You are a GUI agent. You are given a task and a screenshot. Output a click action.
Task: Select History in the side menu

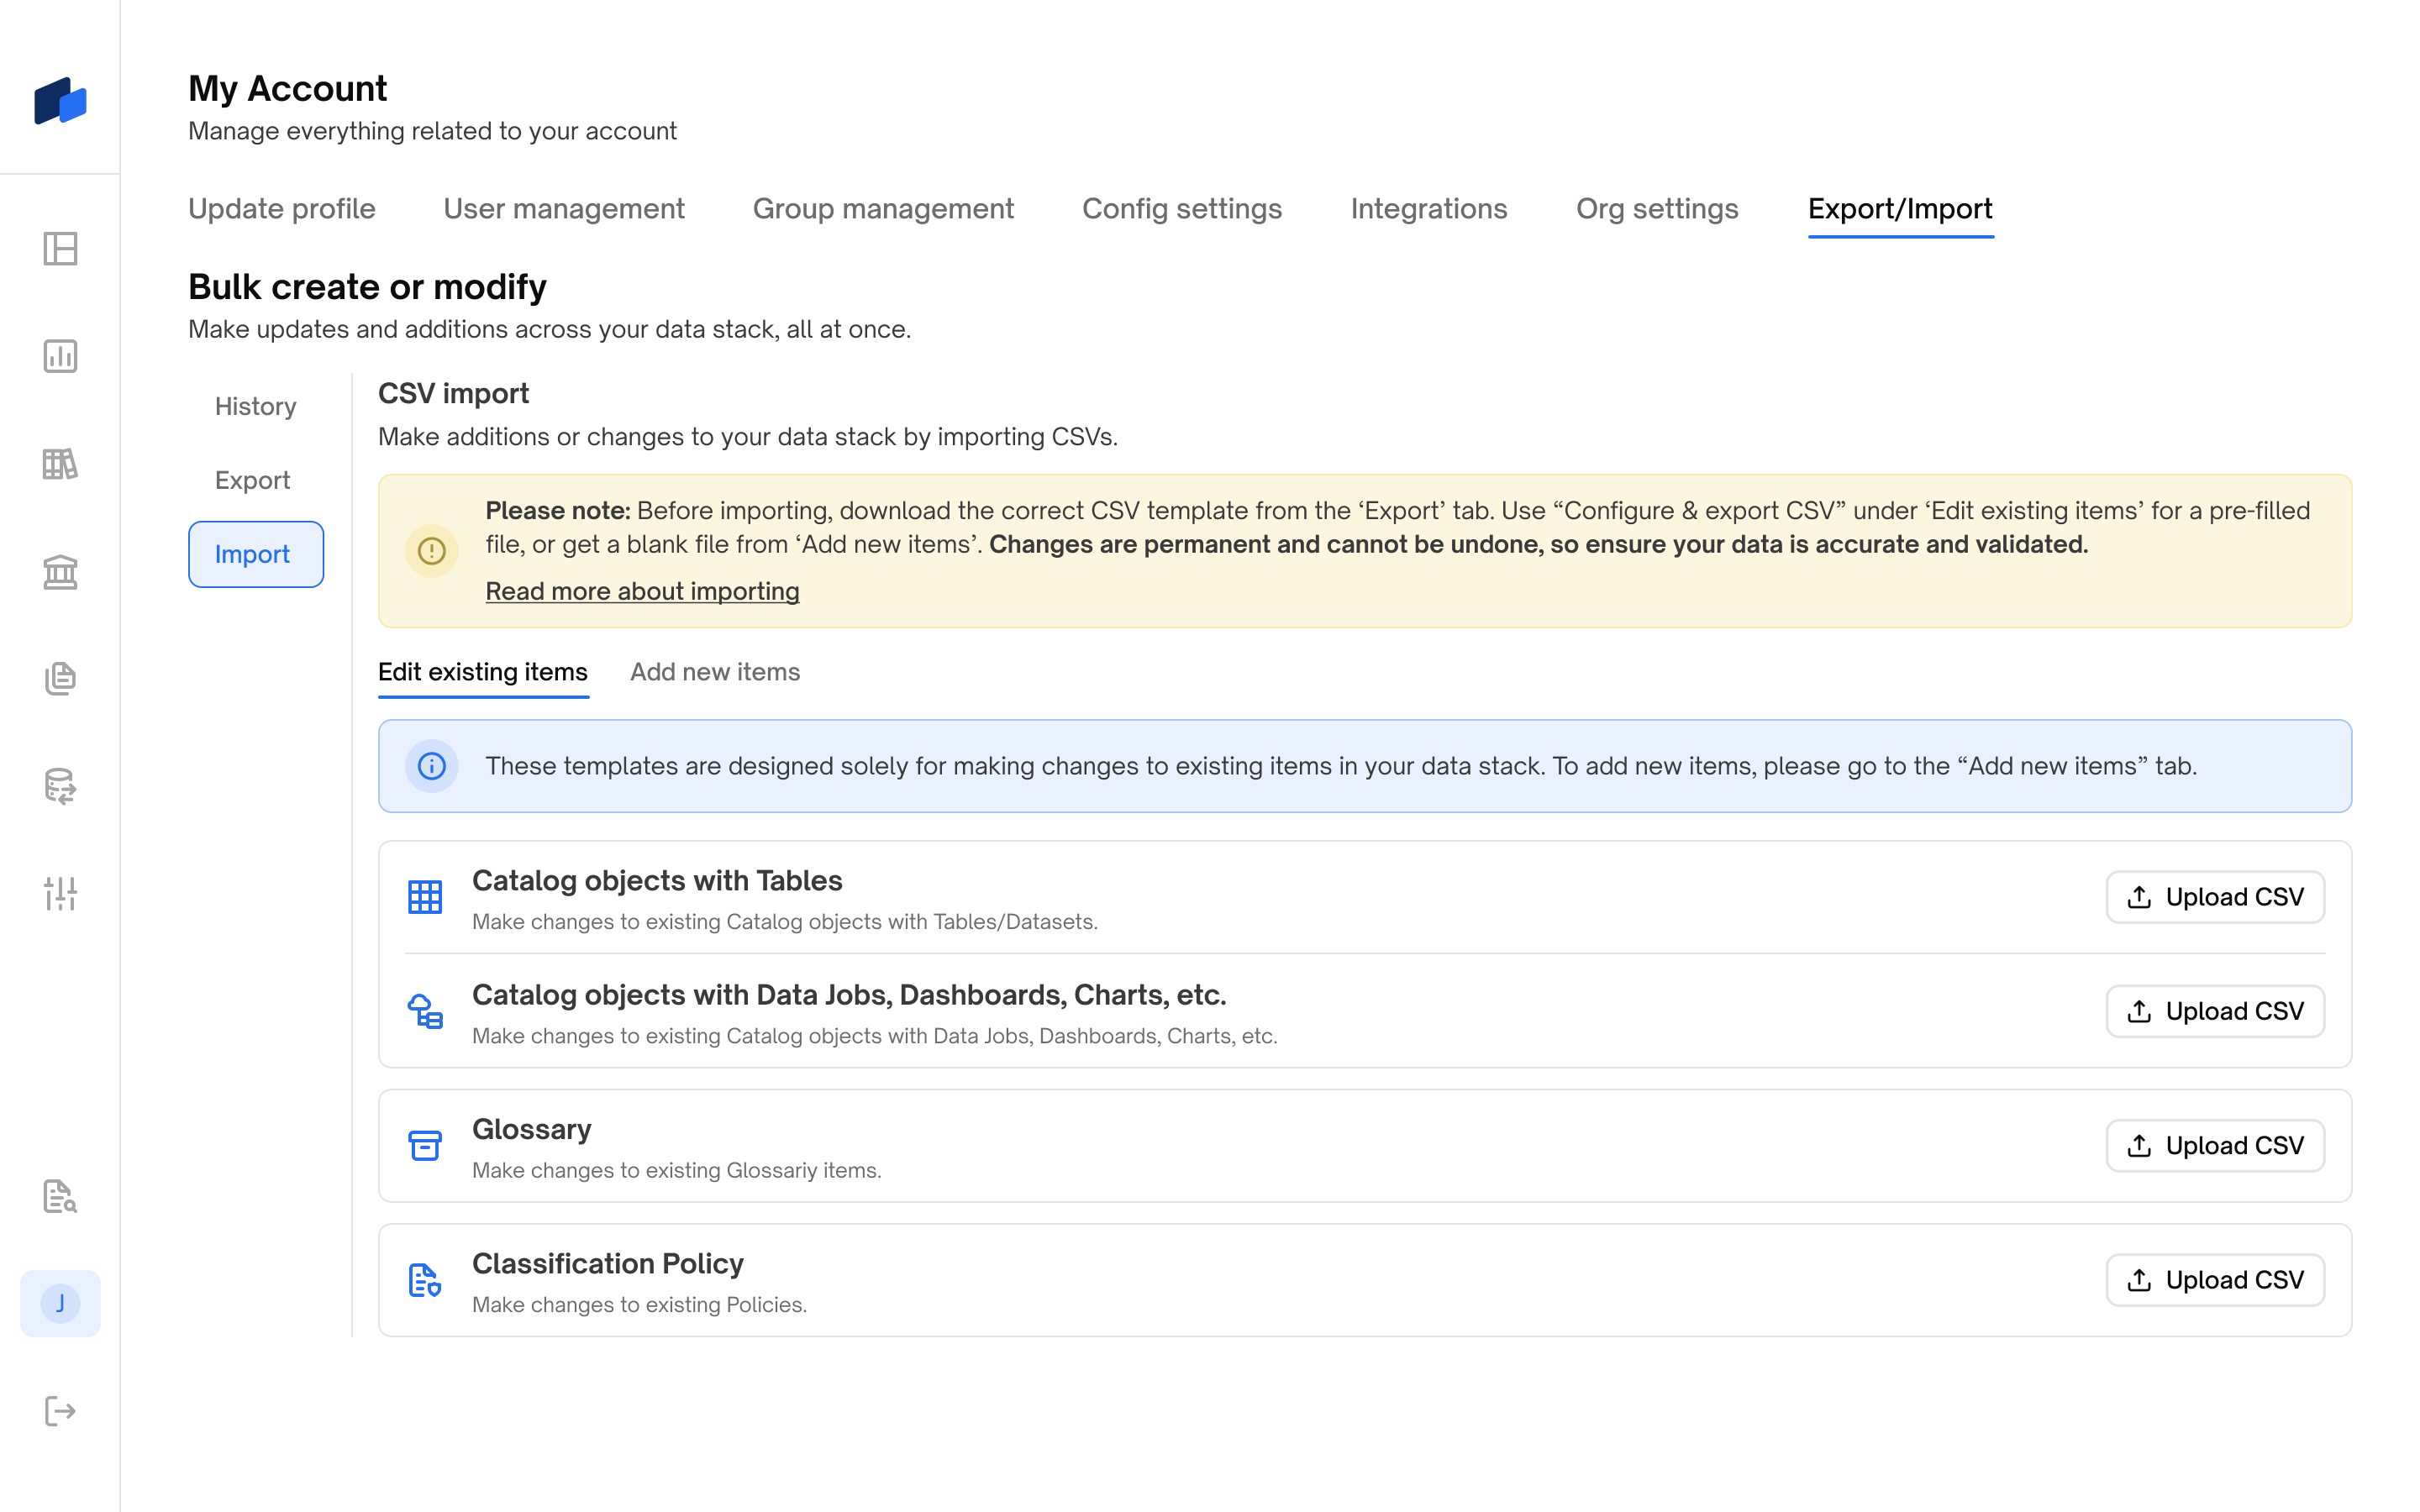coord(255,406)
